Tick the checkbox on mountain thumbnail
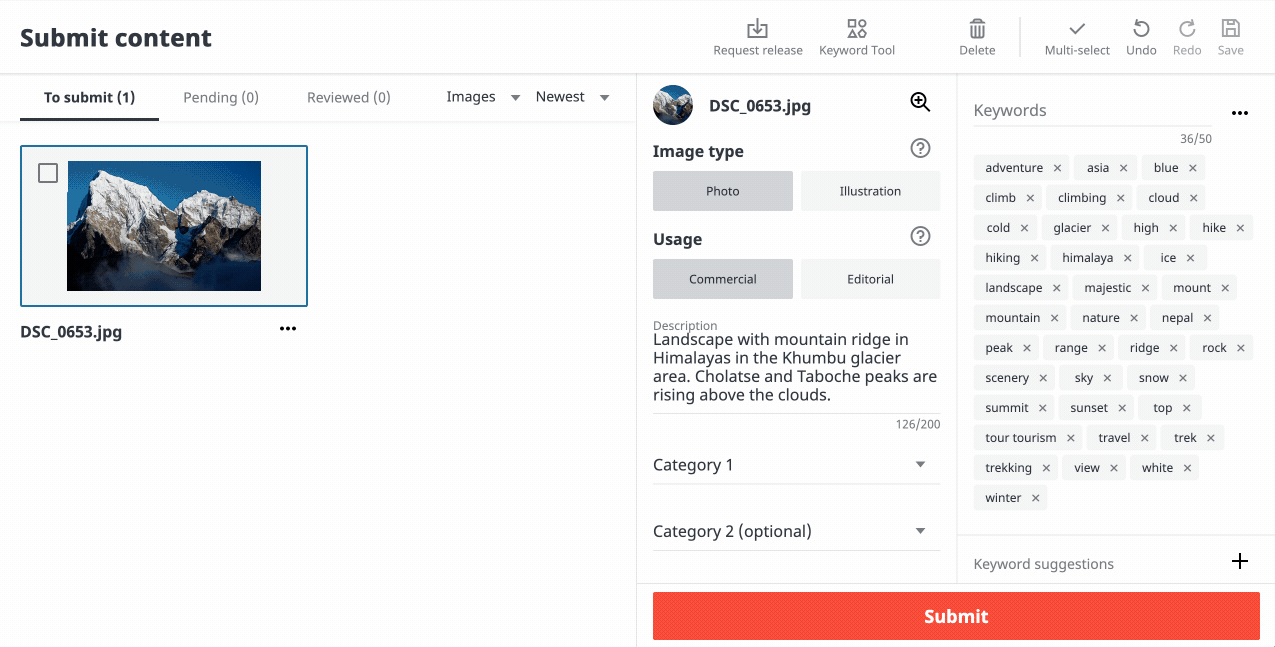Image resolution: width=1275 pixels, height=647 pixels. pyautogui.click(x=48, y=174)
